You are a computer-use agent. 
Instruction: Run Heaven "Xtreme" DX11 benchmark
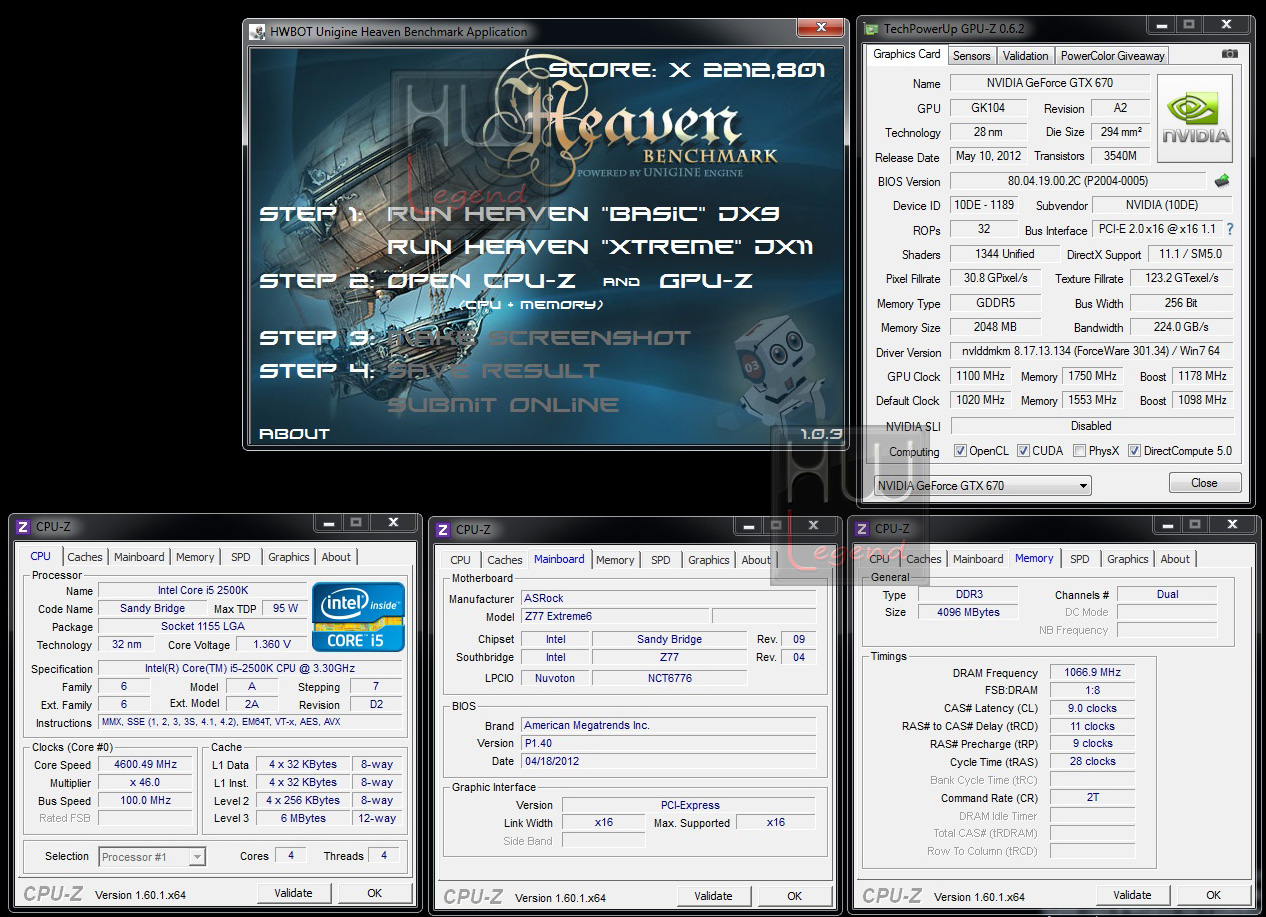(600, 247)
